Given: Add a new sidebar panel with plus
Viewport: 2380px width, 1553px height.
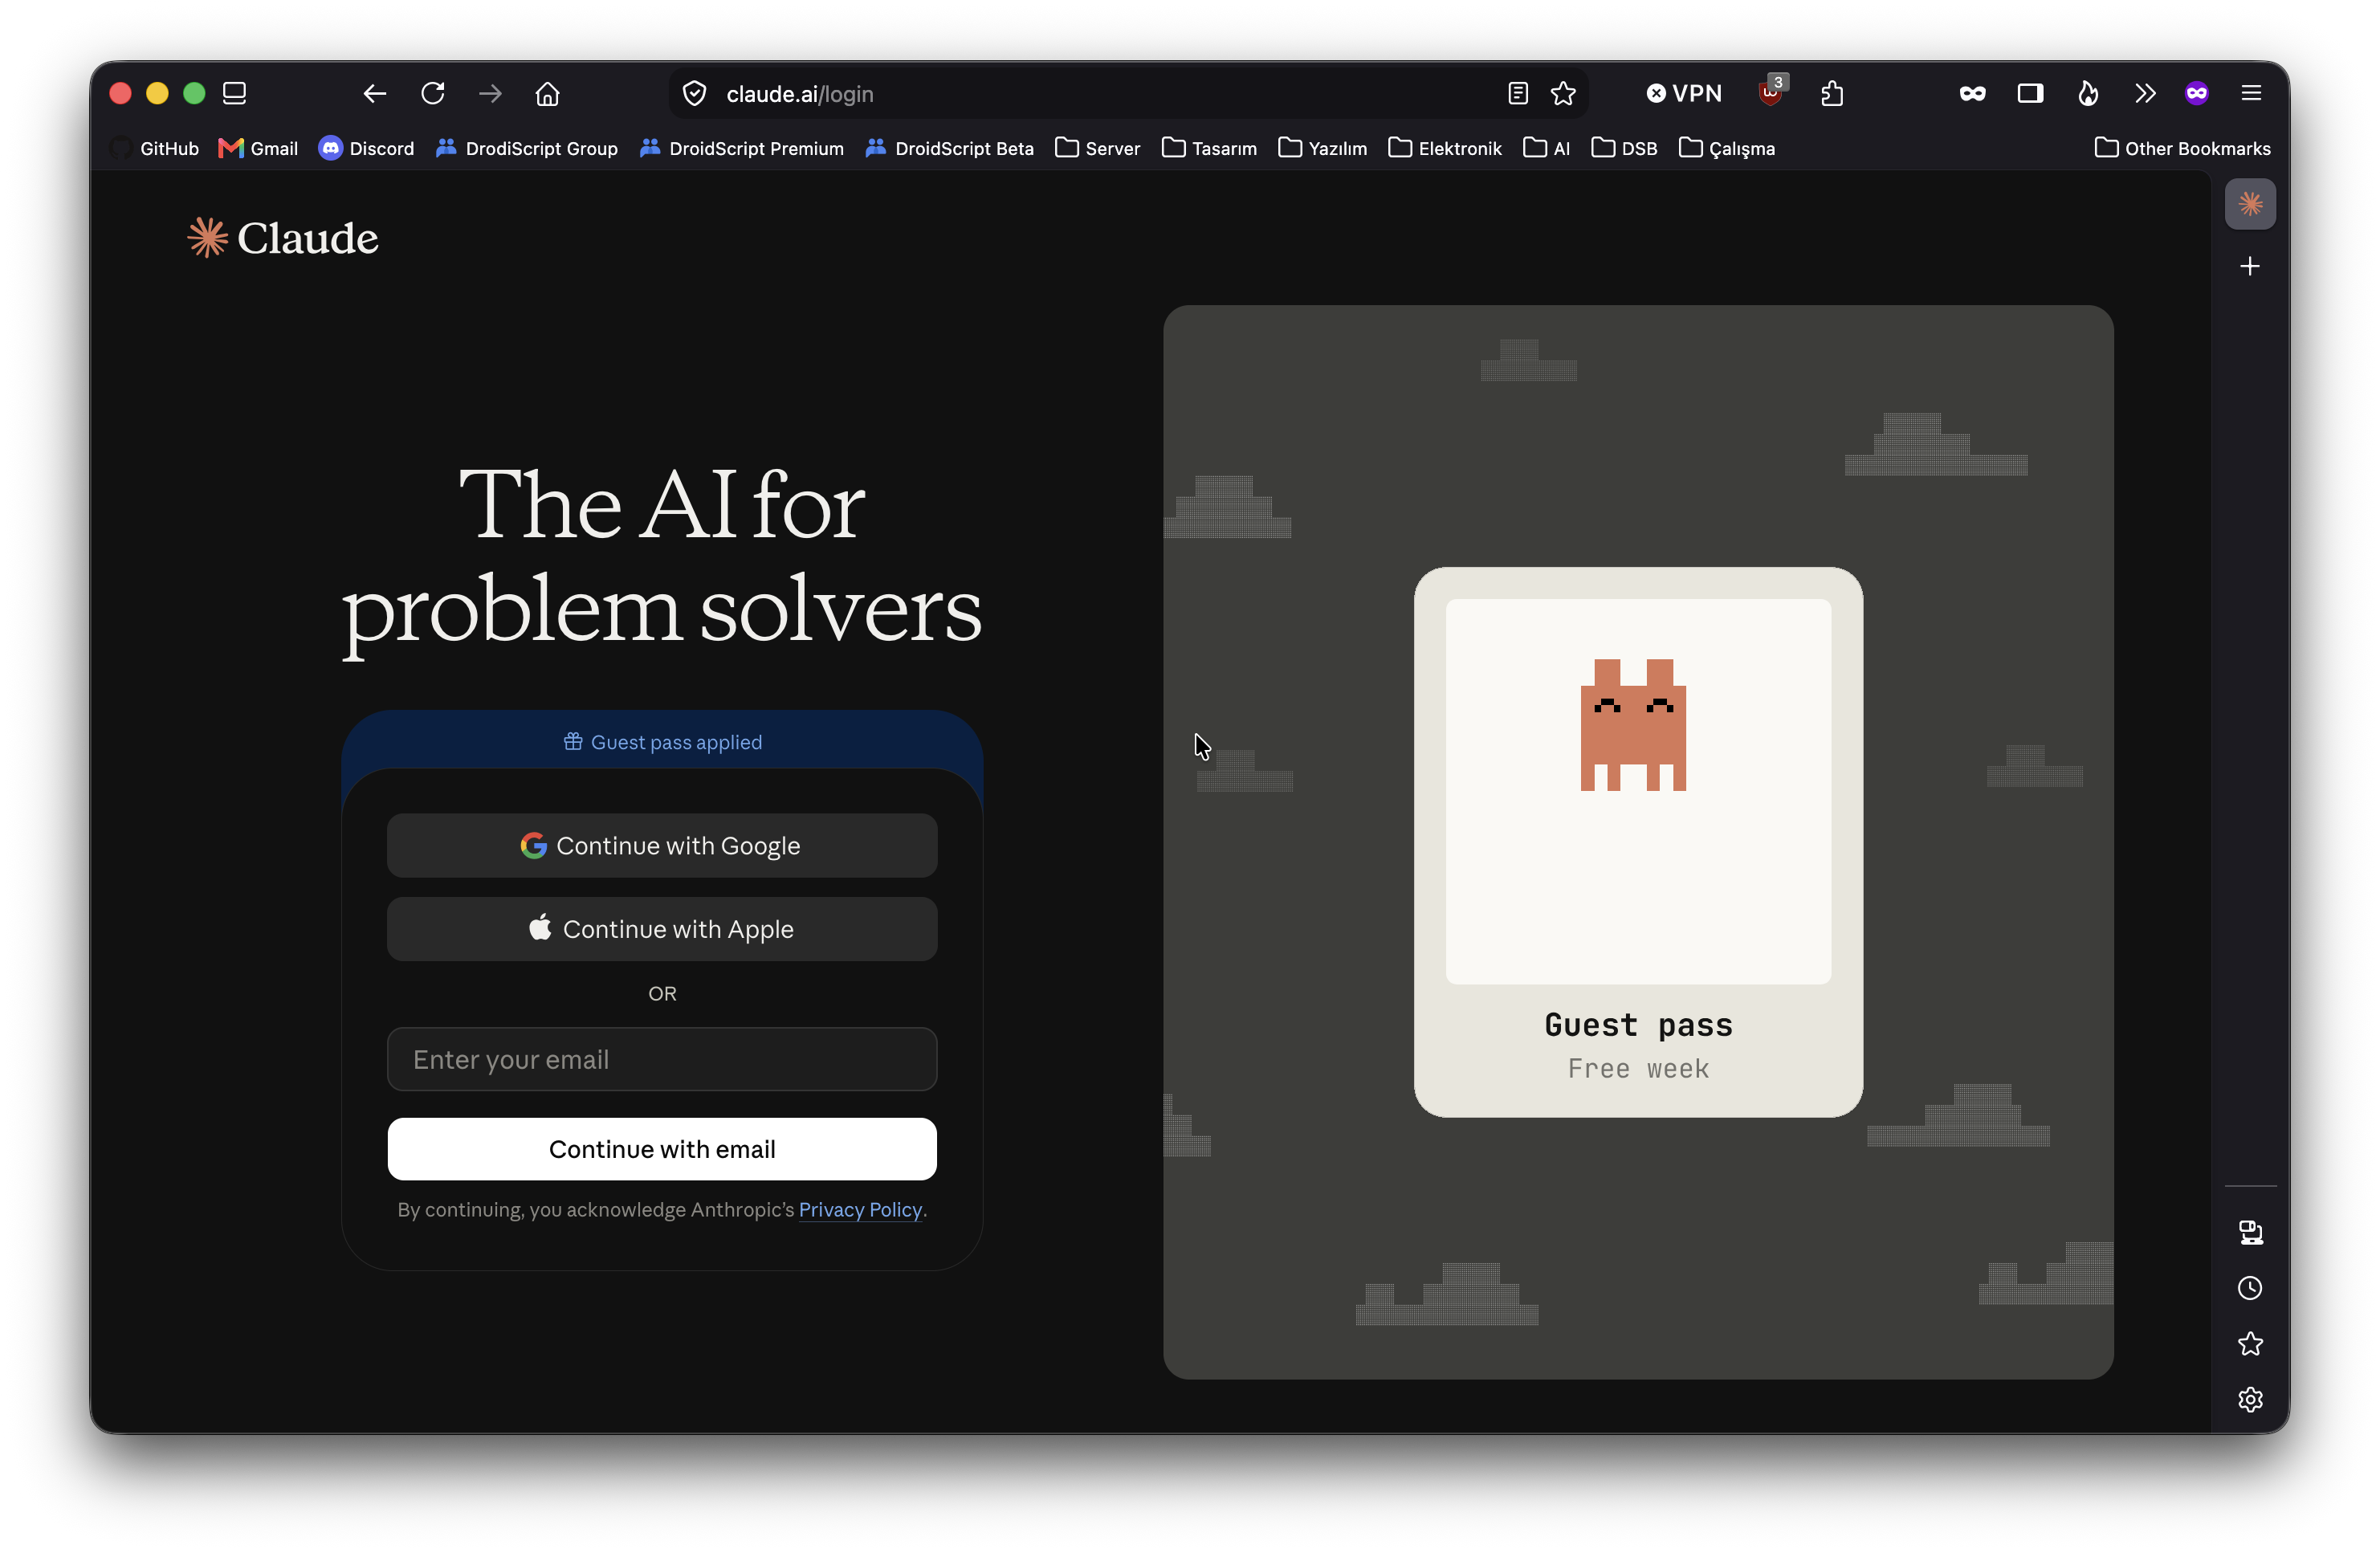Looking at the screenshot, I should click(2250, 266).
